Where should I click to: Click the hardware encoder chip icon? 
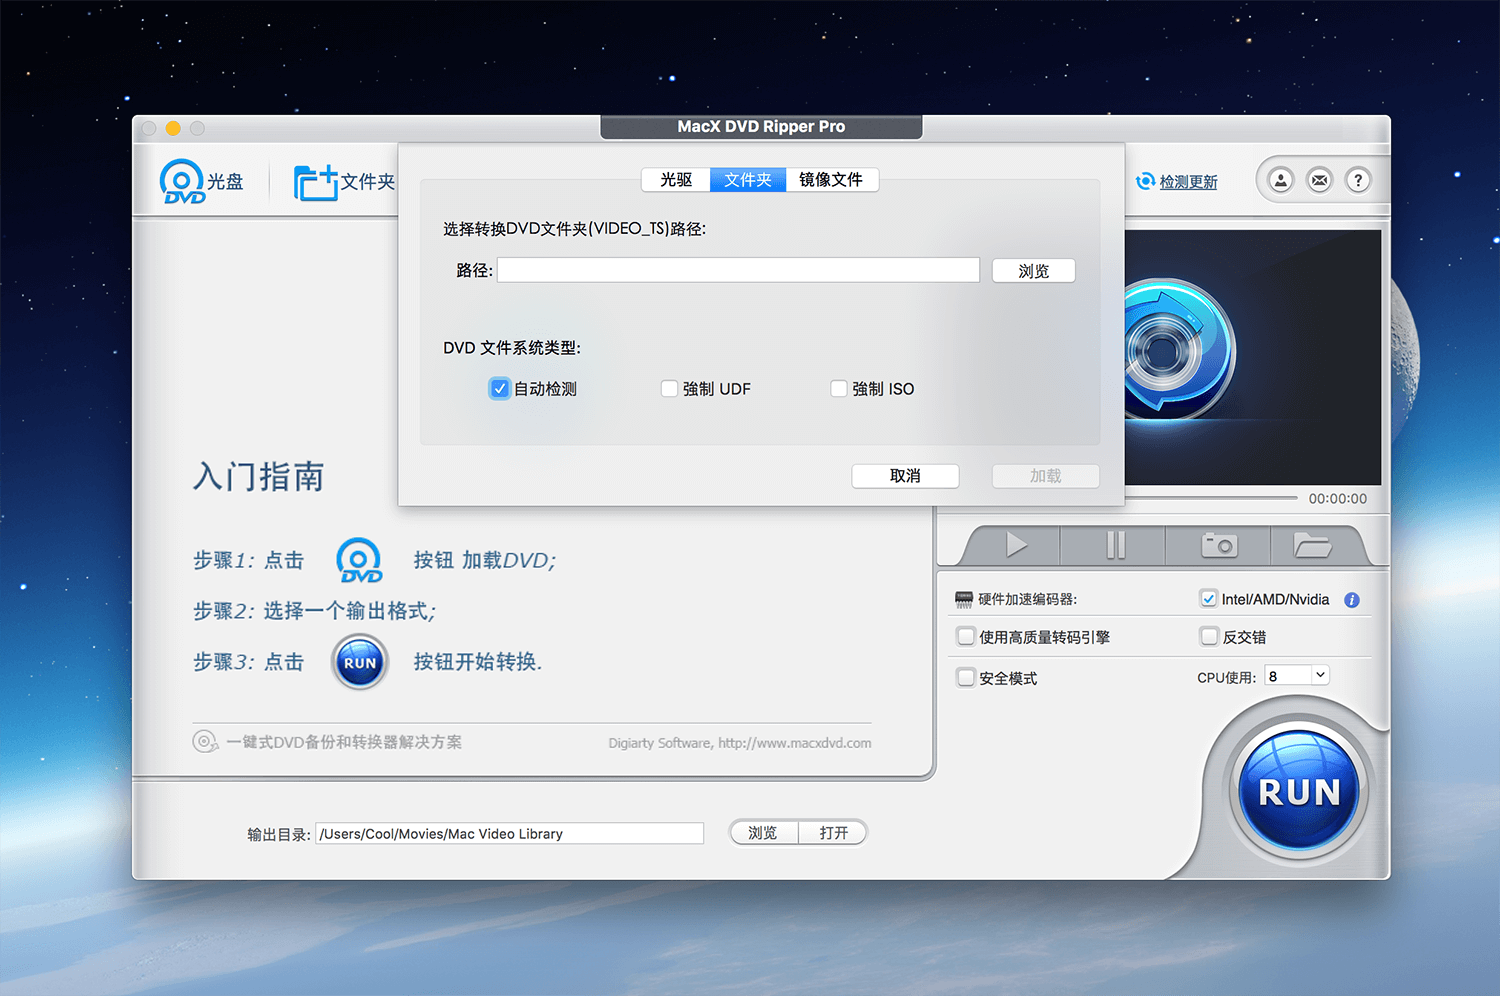964,599
